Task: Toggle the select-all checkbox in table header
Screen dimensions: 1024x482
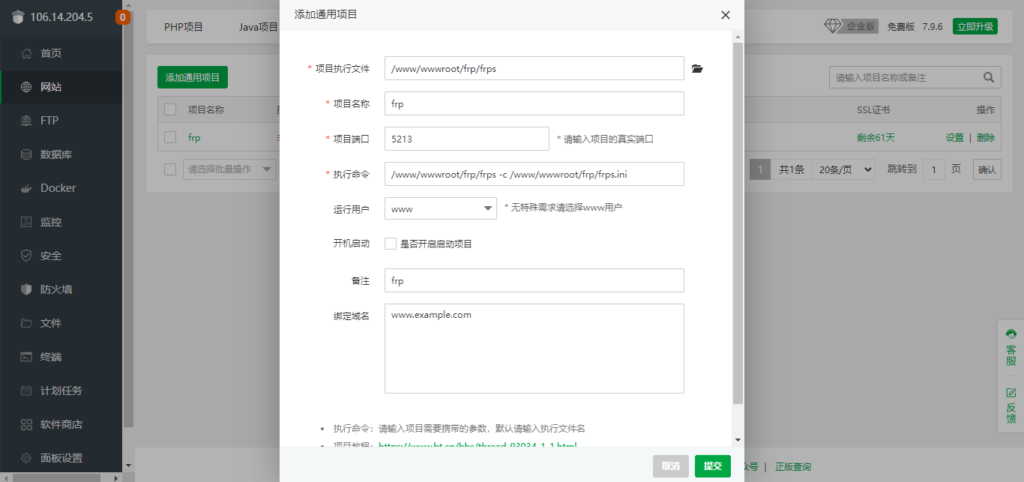Action: pos(170,109)
